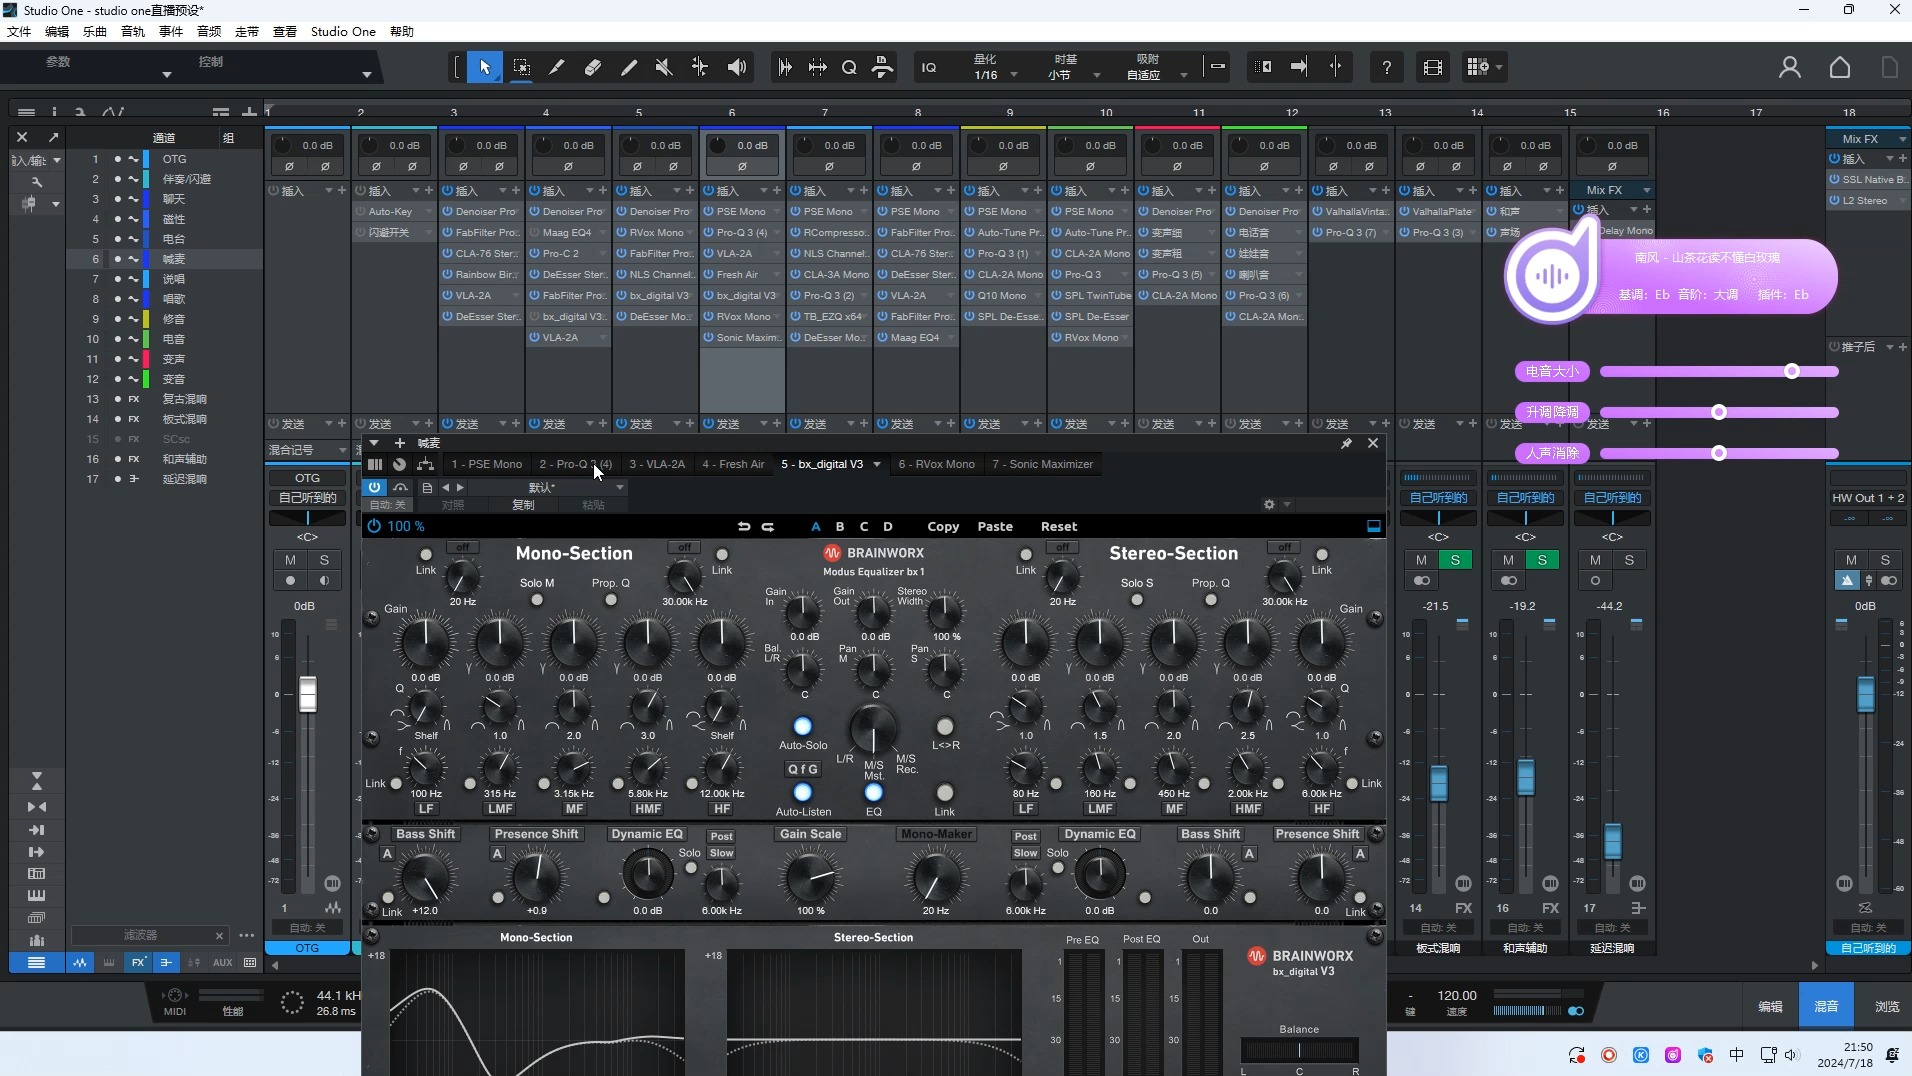Solo channel 14 板式混响
Image resolution: width=1912 pixels, height=1076 pixels.
coord(1455,560)
